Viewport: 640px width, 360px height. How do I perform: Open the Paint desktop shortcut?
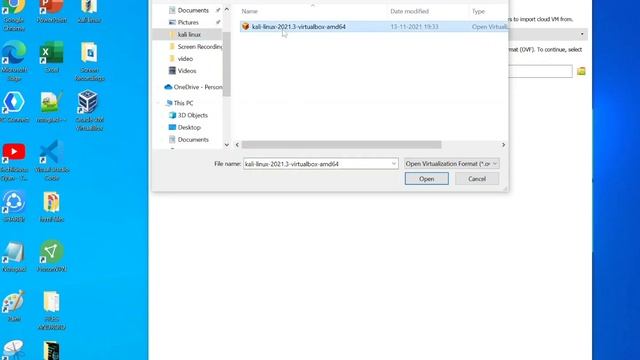click(14, 305)
